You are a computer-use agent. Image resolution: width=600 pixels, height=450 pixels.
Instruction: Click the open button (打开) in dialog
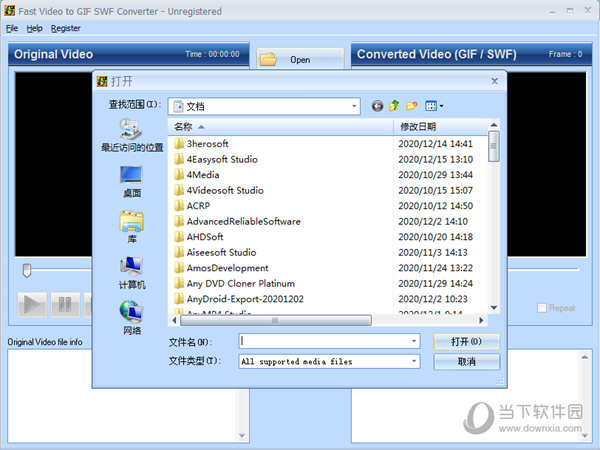point(466,341)
